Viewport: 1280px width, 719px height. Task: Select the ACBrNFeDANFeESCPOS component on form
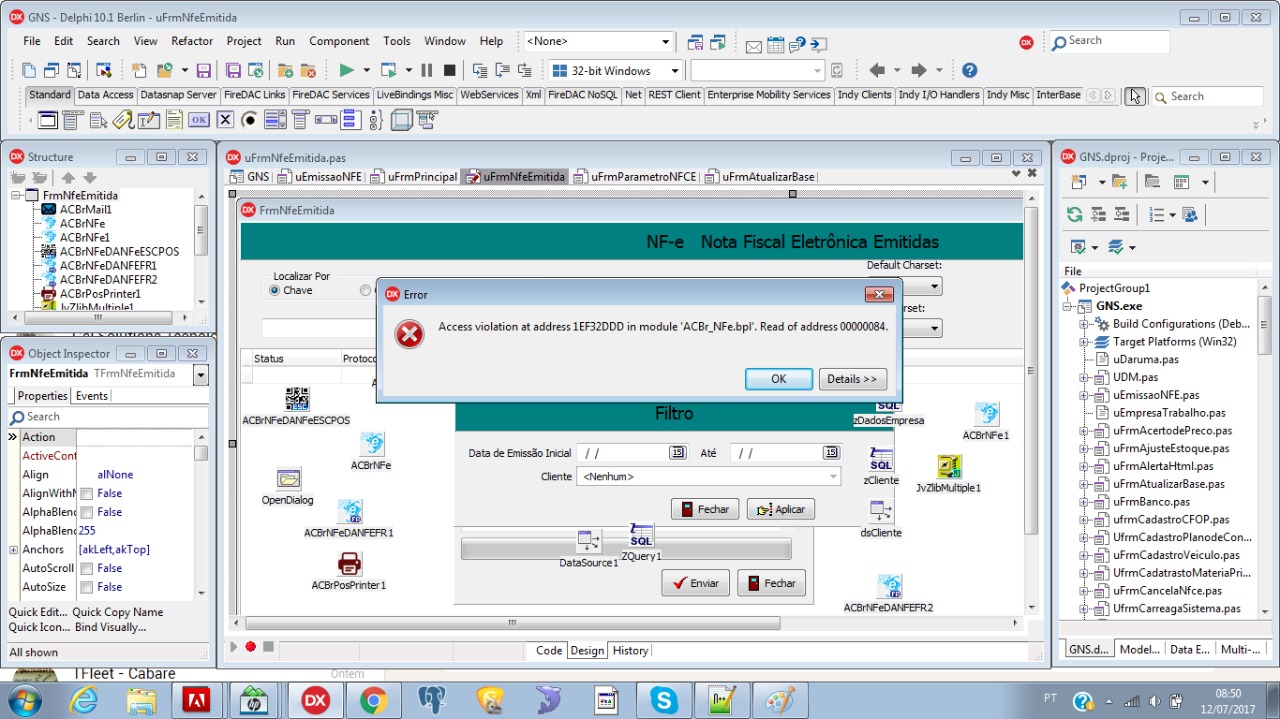[x=297, y=400]
